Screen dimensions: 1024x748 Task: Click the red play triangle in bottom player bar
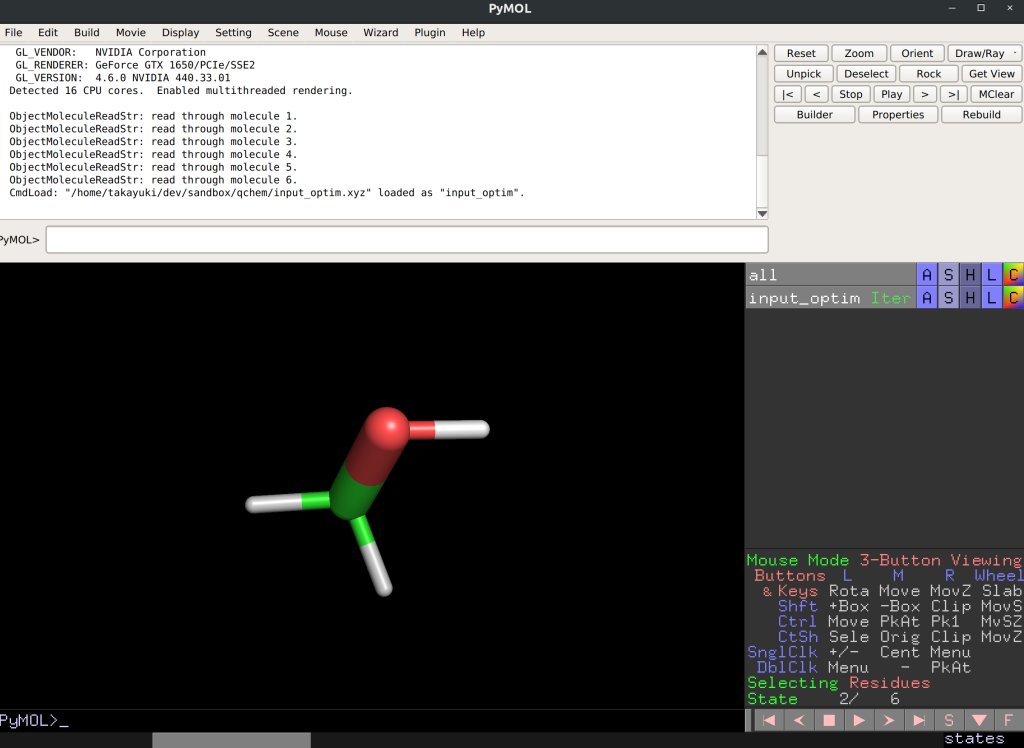[859, 720]
